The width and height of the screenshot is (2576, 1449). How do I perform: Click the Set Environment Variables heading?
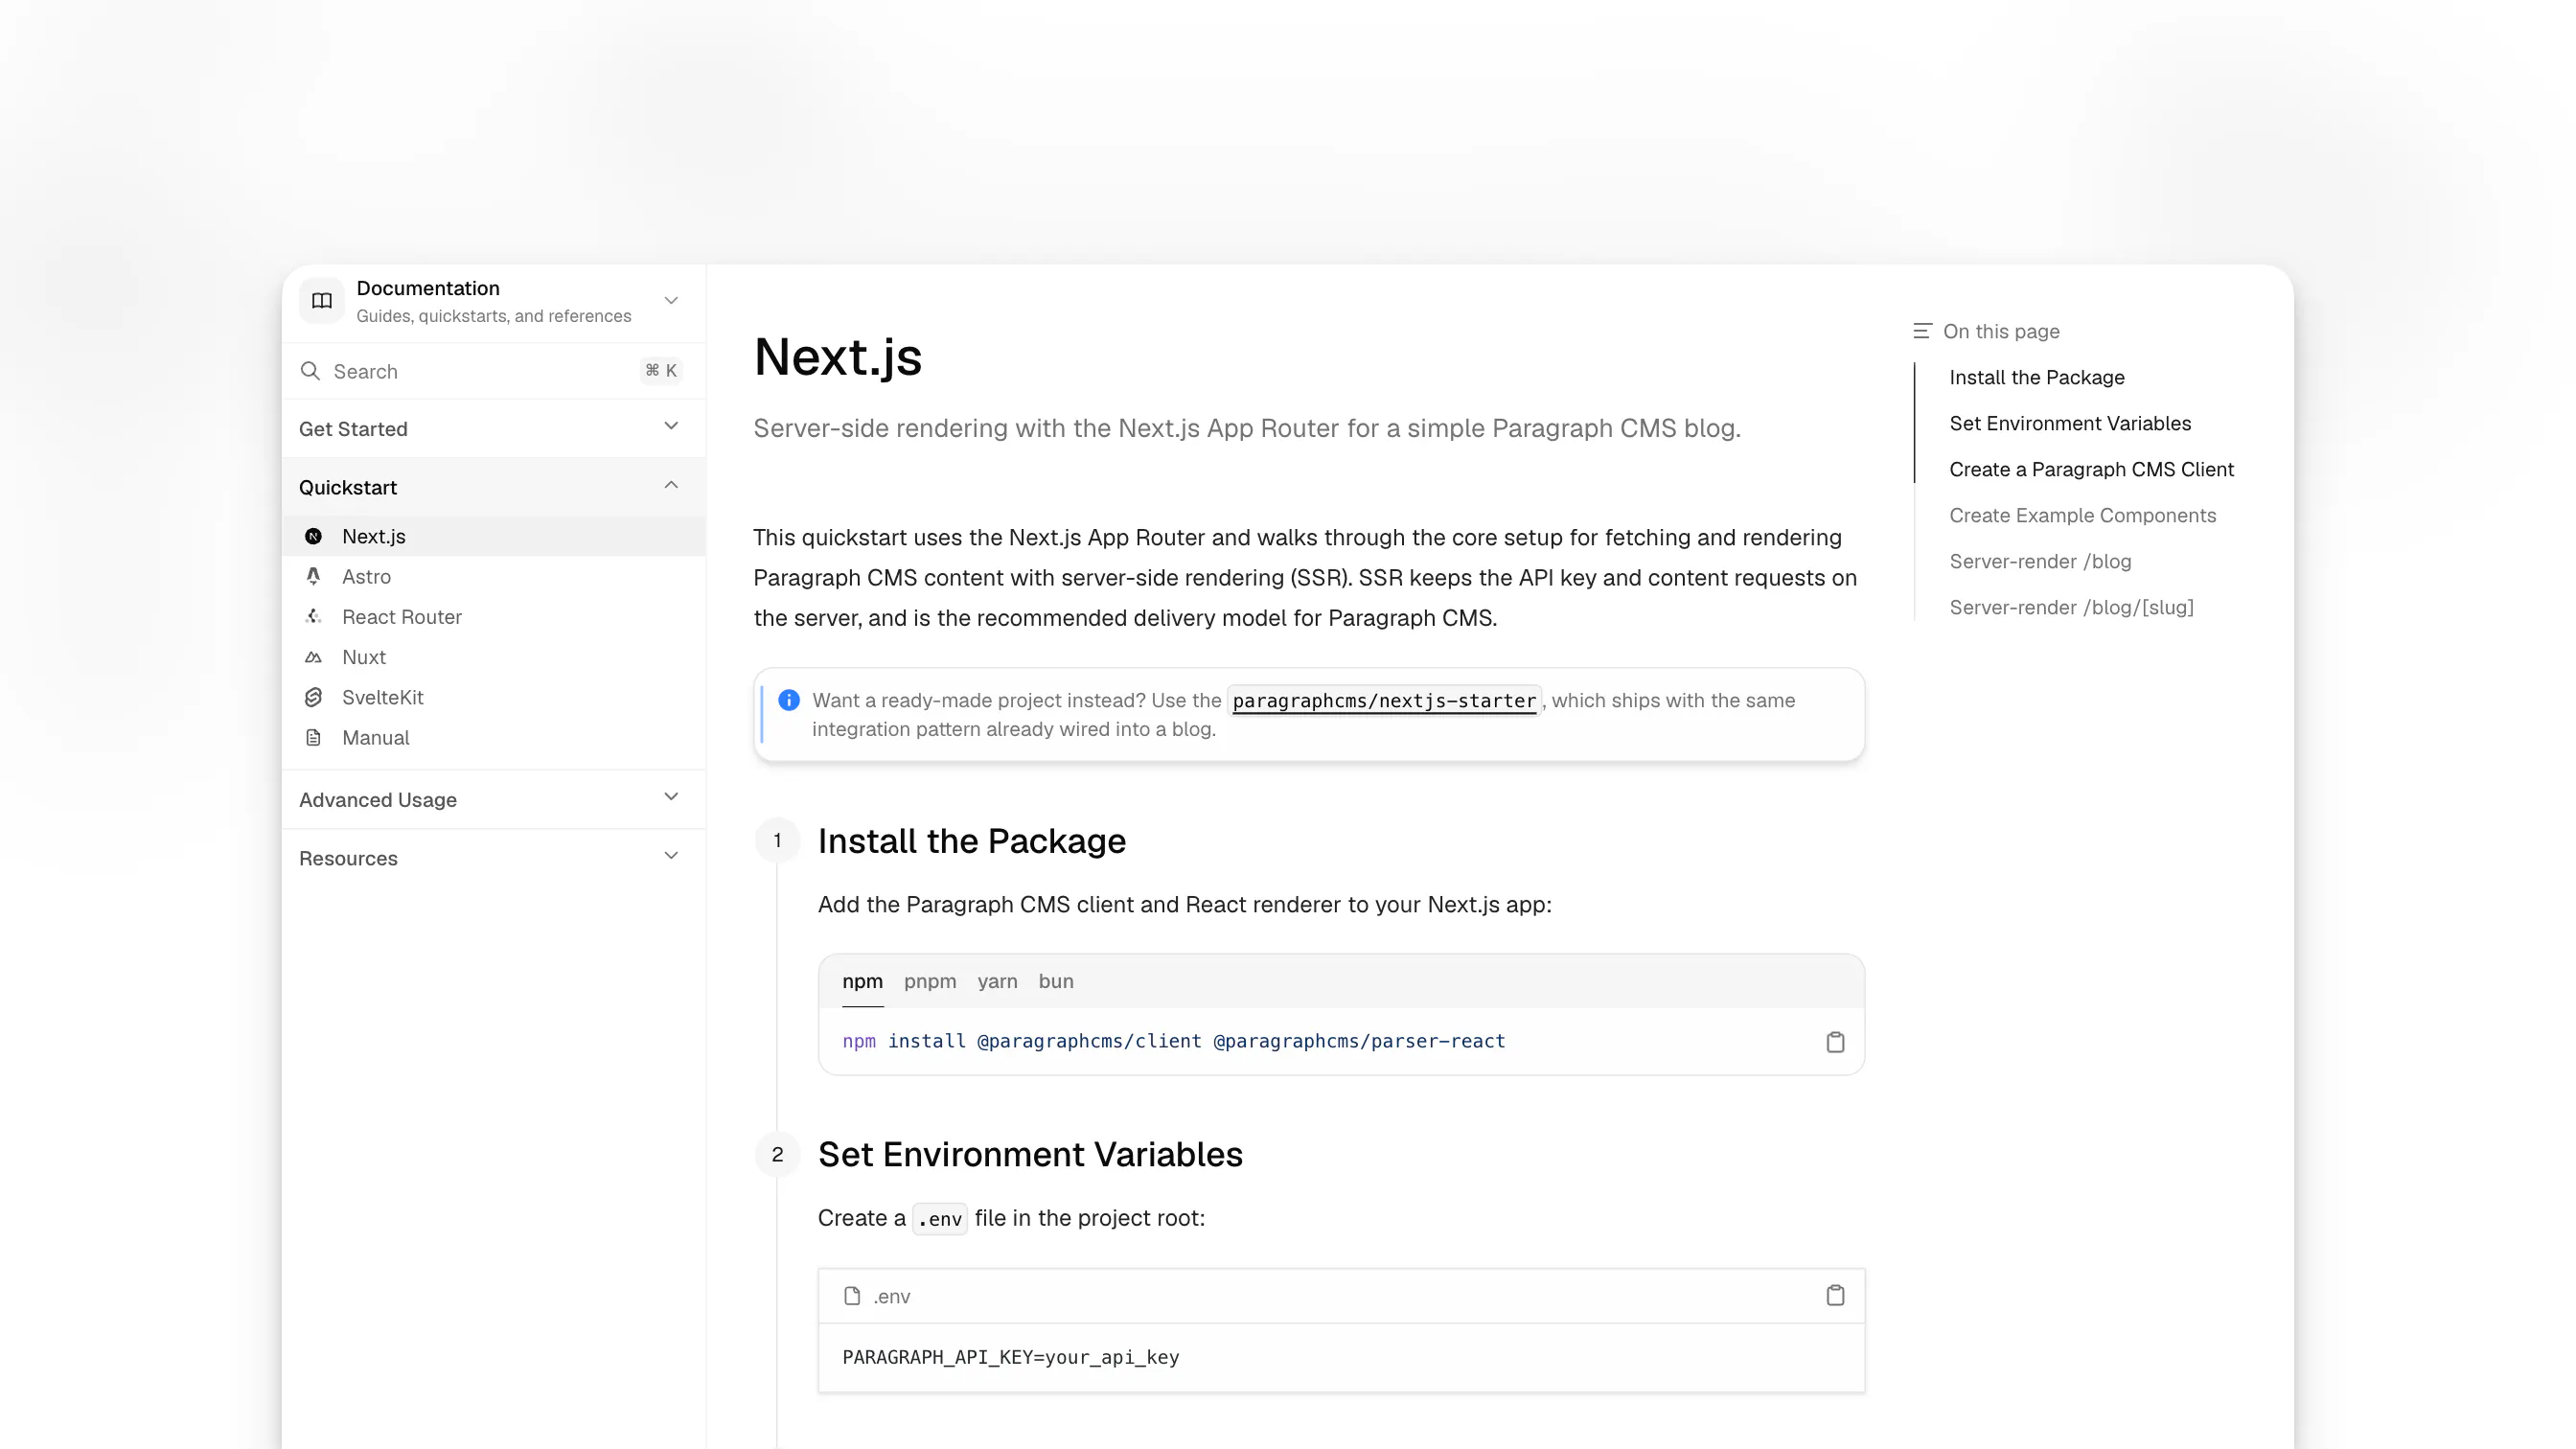click(1030, 1155)
